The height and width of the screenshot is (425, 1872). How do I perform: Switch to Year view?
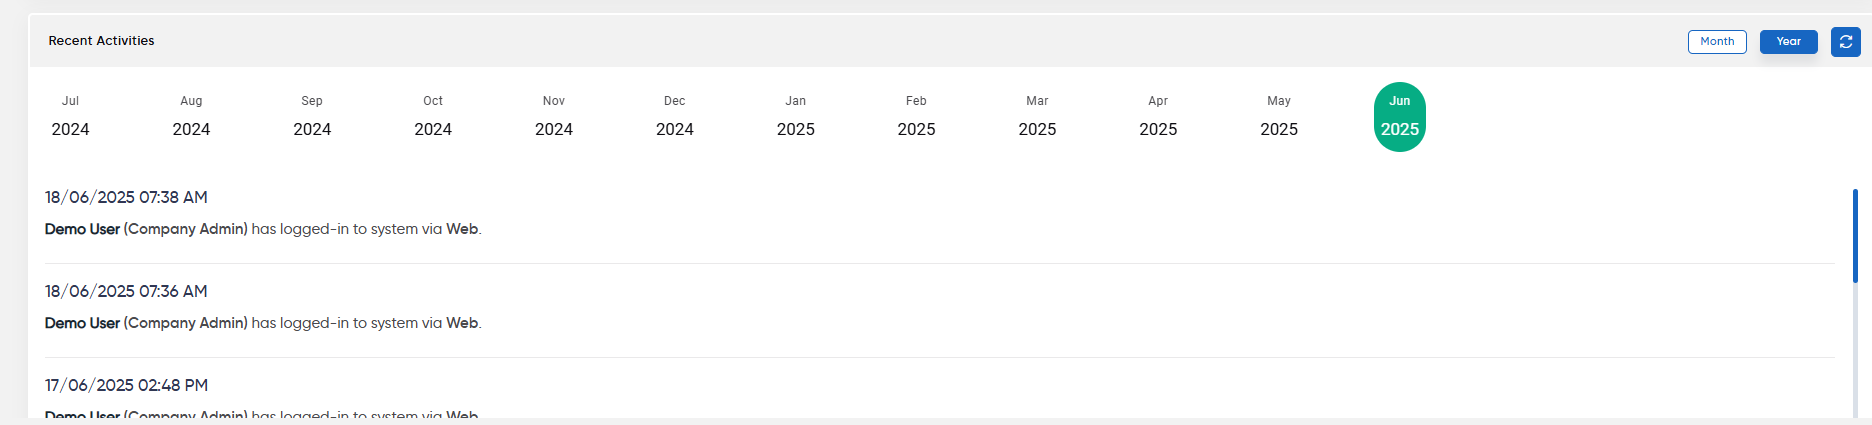[1788, 42]
